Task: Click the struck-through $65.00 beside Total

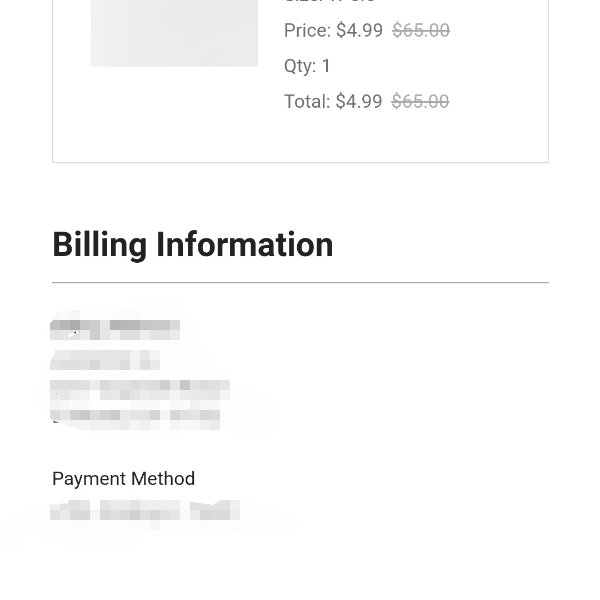Action: coord(420,101)
